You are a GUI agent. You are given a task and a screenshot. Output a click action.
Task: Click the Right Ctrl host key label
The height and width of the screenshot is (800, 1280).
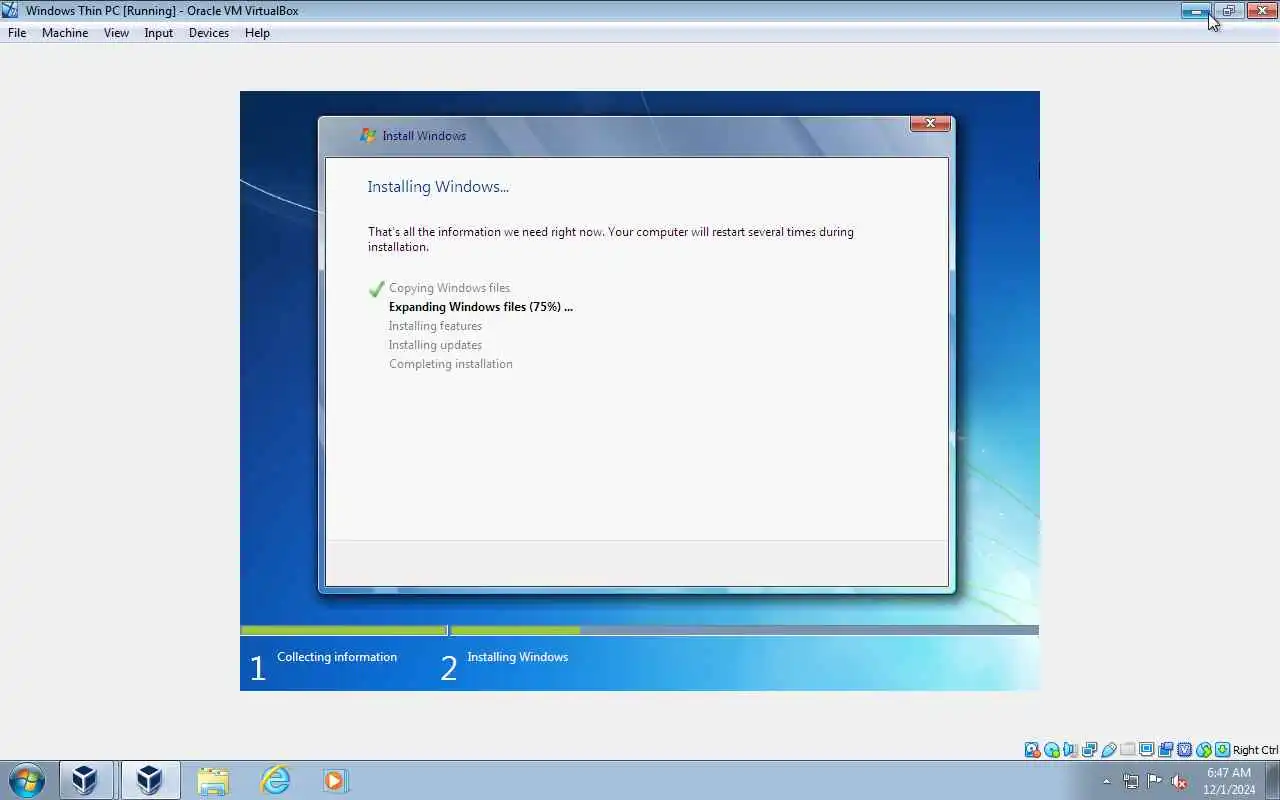pyautogui.click(x=1255, y=750)
